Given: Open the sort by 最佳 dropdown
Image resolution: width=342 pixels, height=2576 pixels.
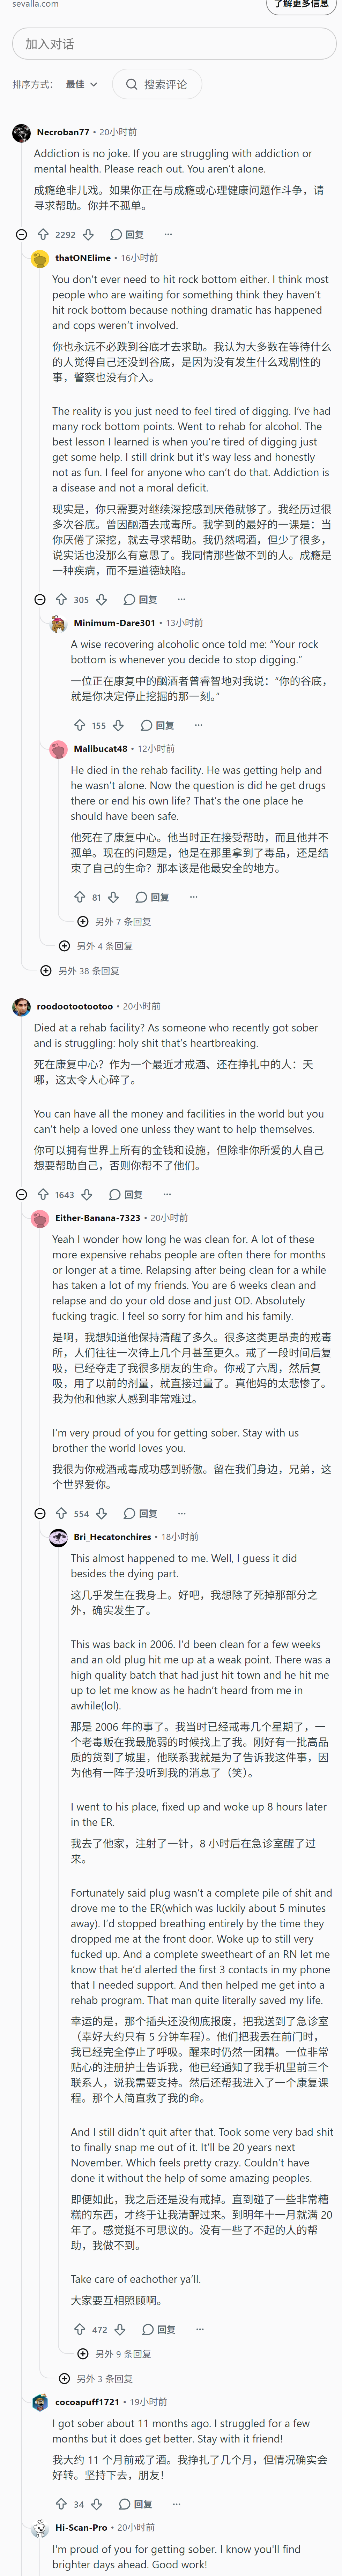Looking at the screenshot, I should point(82,84).
